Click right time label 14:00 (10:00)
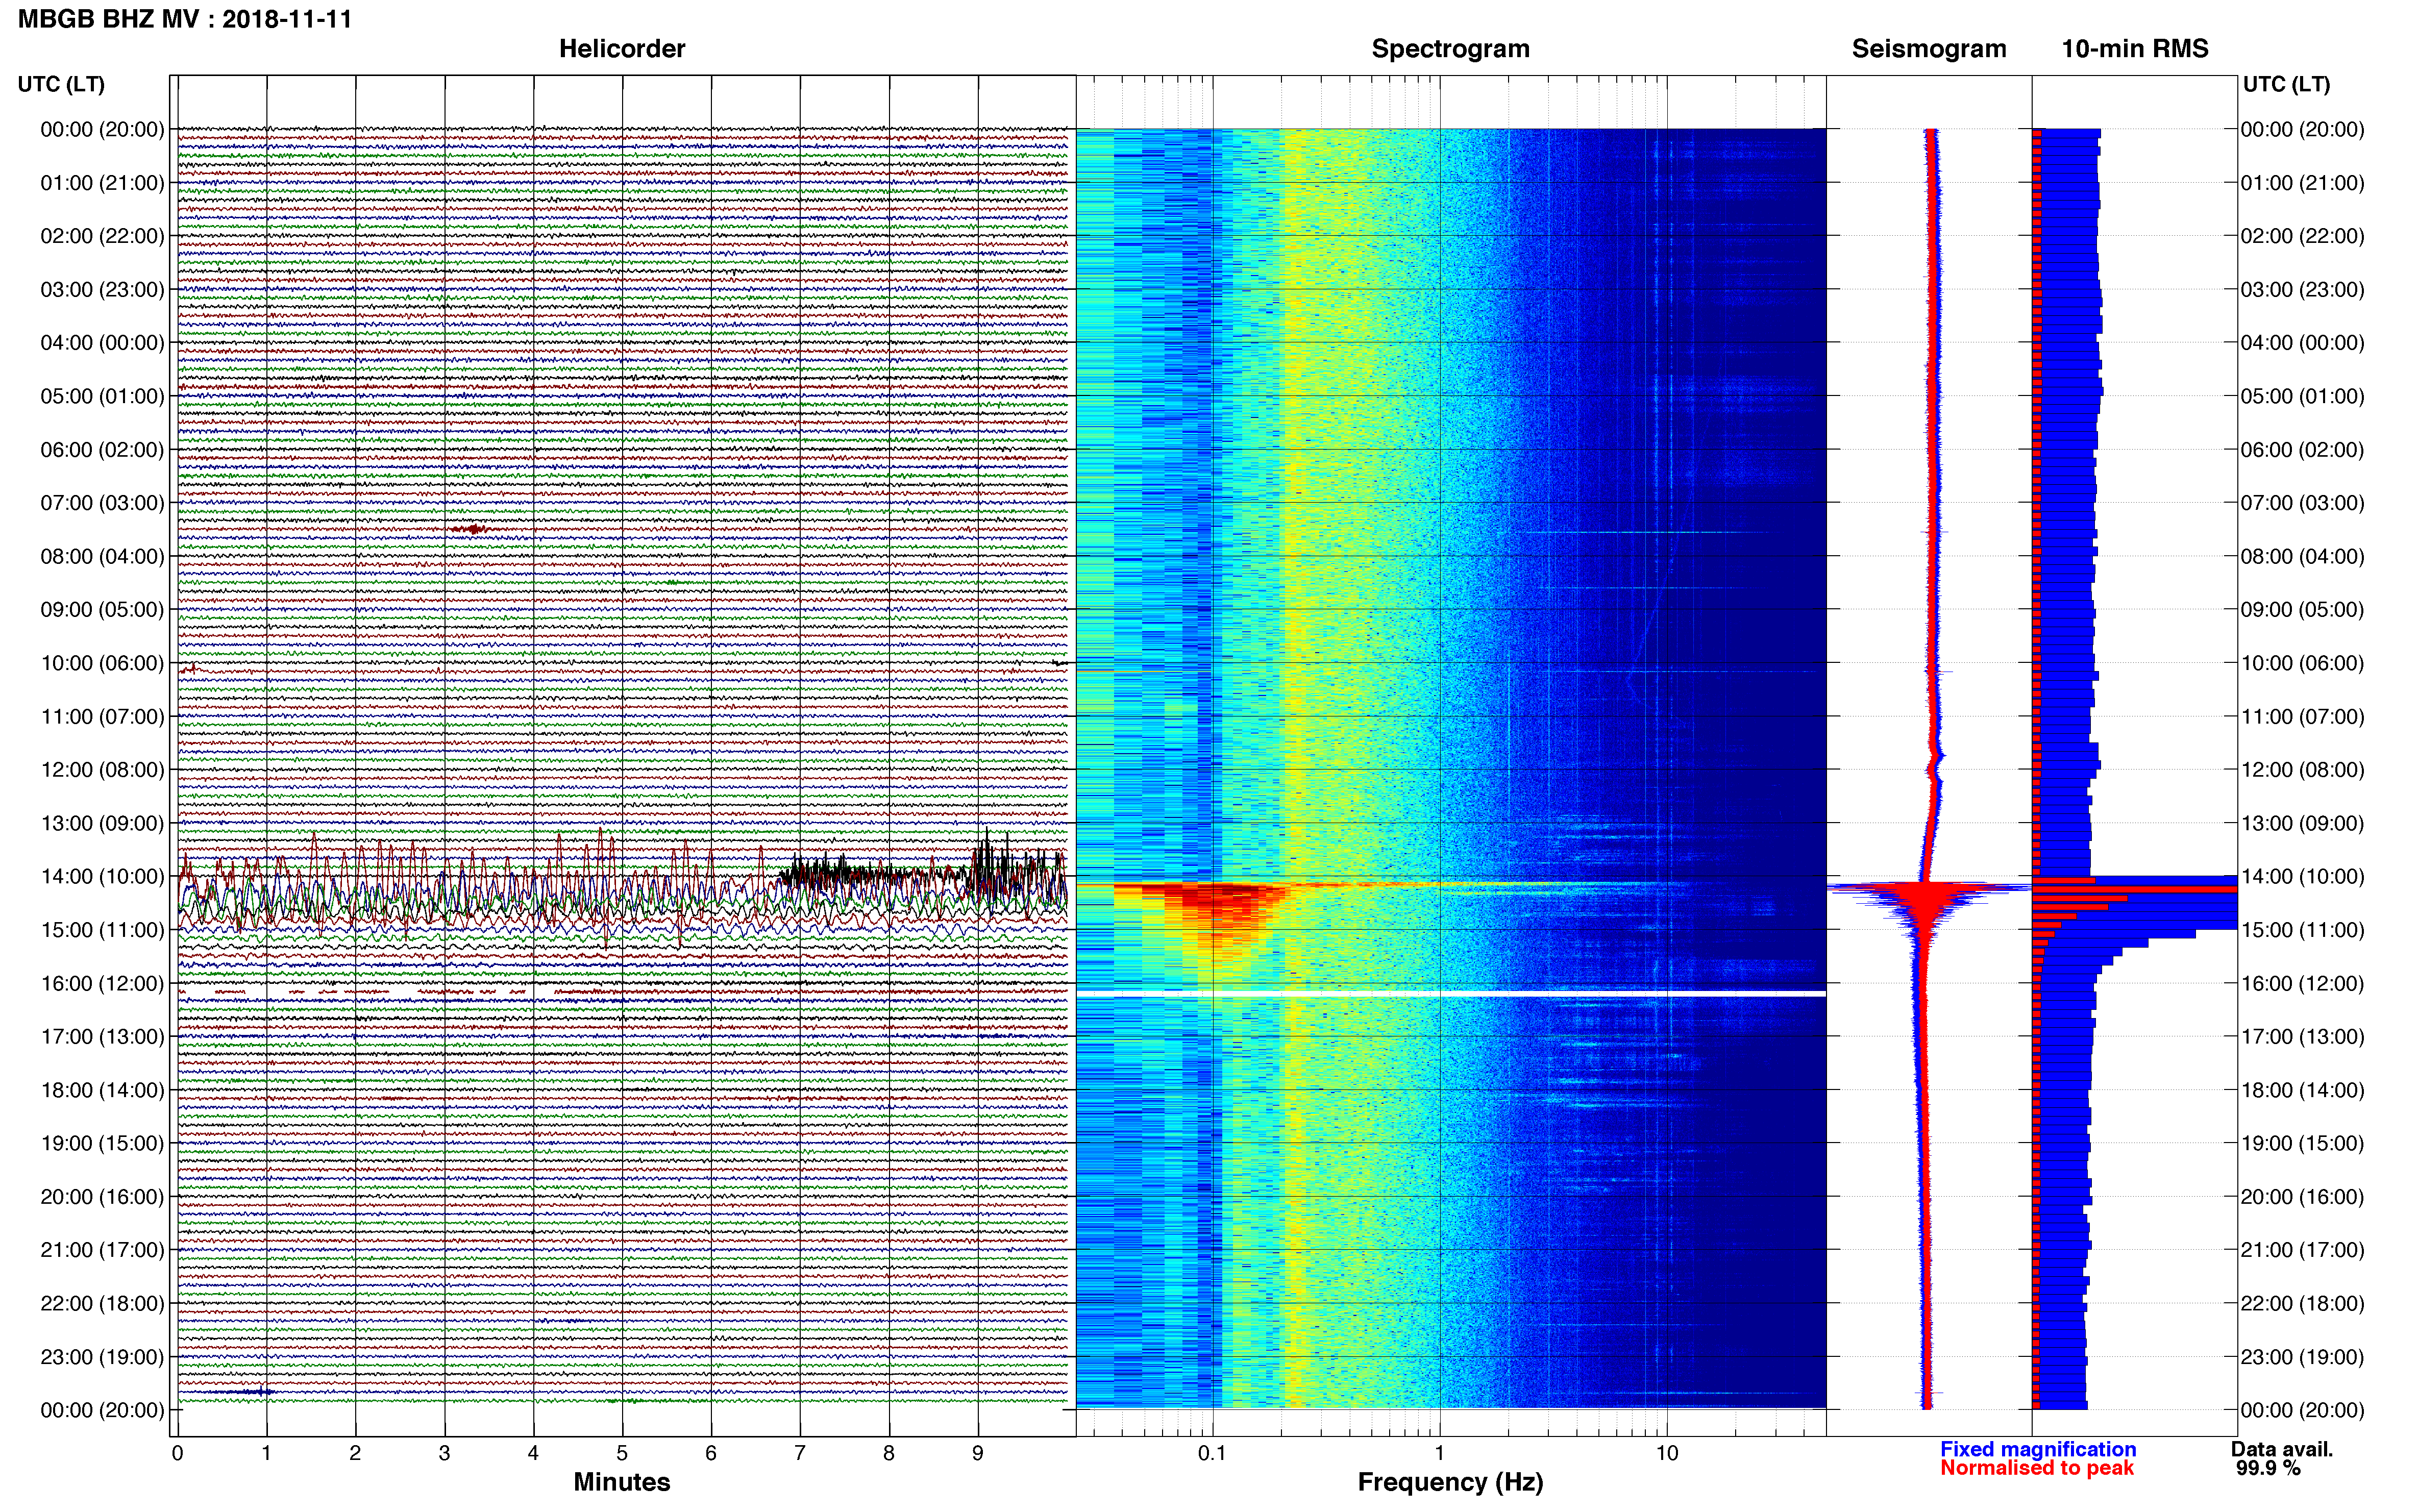The height and width of the screenshot is (1512, 2419). 2302,876
